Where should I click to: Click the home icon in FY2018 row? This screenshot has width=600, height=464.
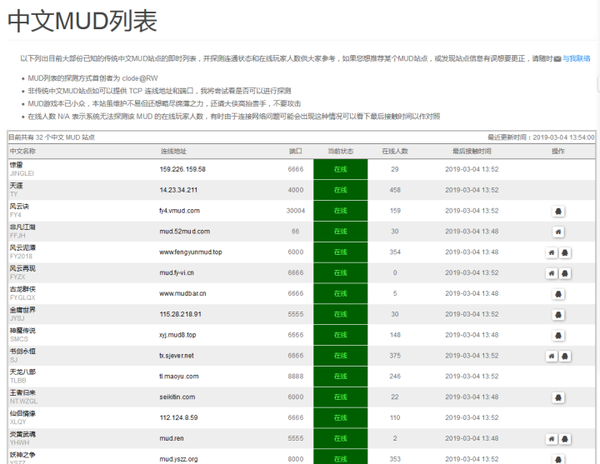[551, 252]
